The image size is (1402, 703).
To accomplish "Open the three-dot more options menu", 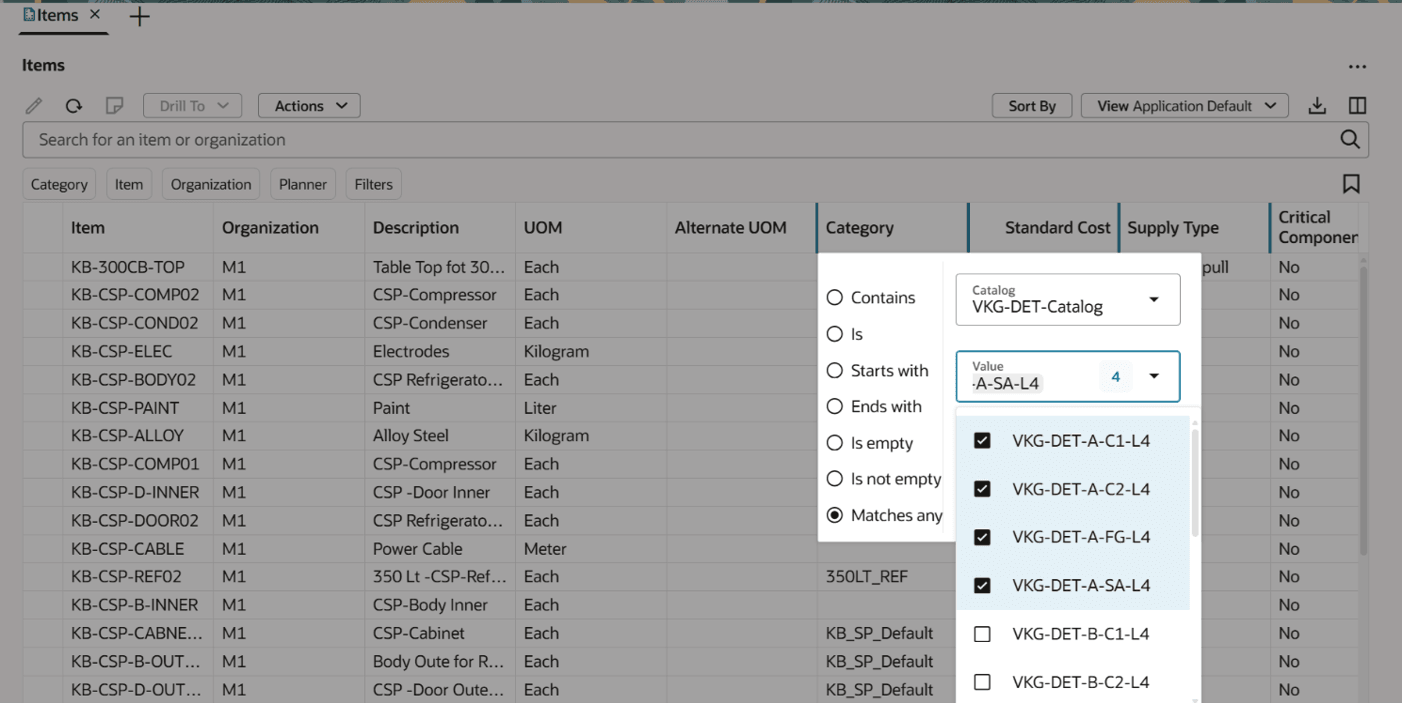I will coord(1357,67).
